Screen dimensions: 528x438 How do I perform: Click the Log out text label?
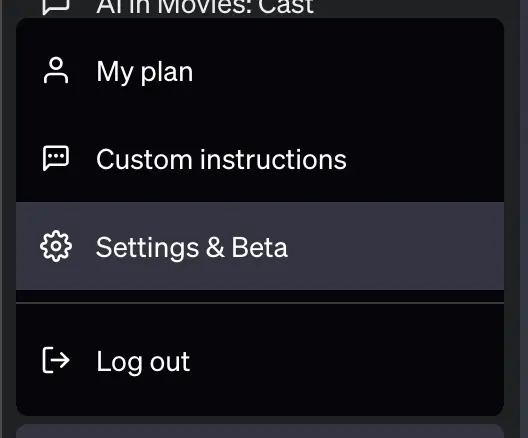143,362
